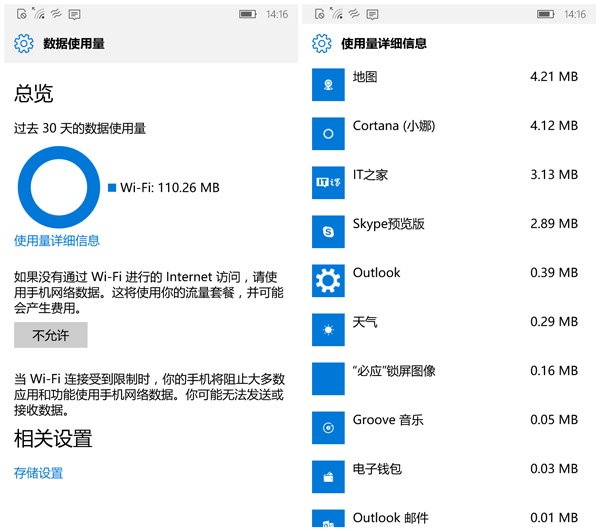
Task: Open the 存储设置 link
Action: (x=38, y=473)
